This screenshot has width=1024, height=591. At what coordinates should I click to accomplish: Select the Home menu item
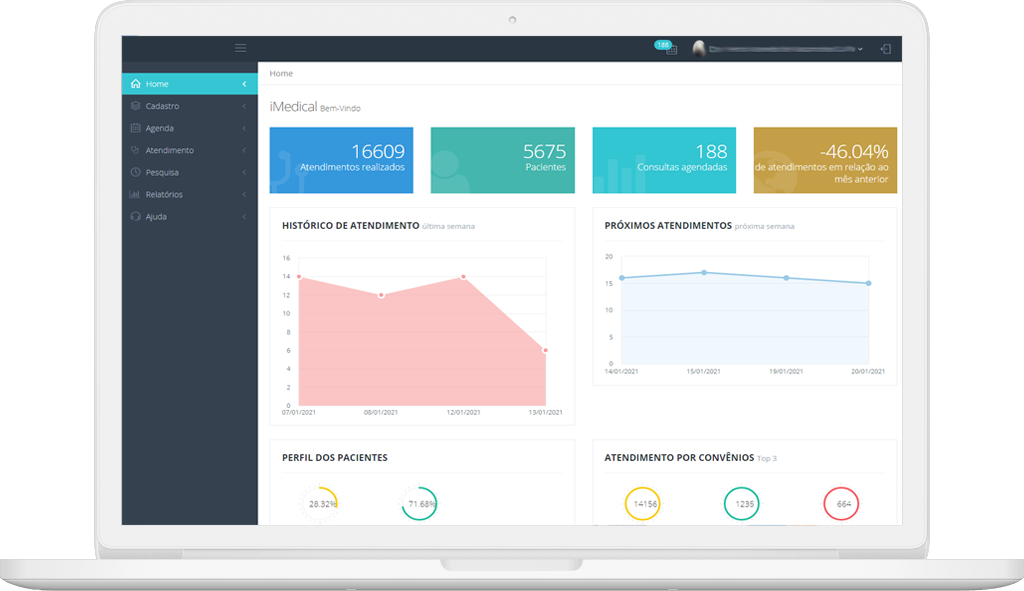189,84
